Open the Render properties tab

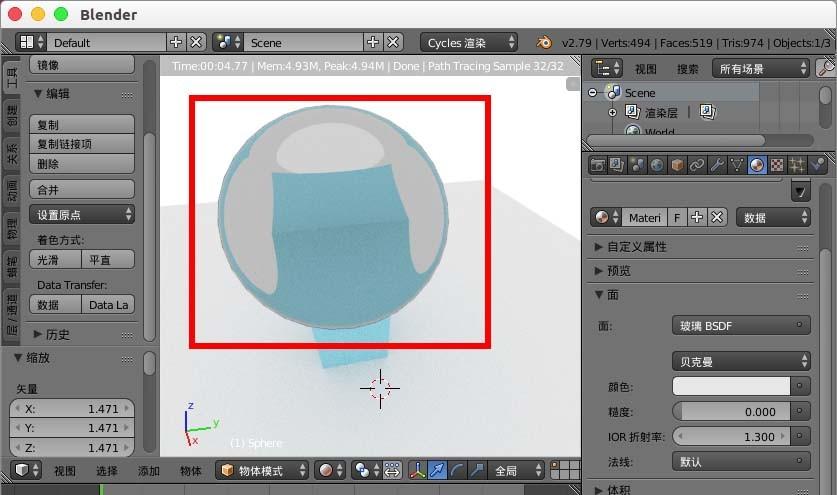coord(598,165)
